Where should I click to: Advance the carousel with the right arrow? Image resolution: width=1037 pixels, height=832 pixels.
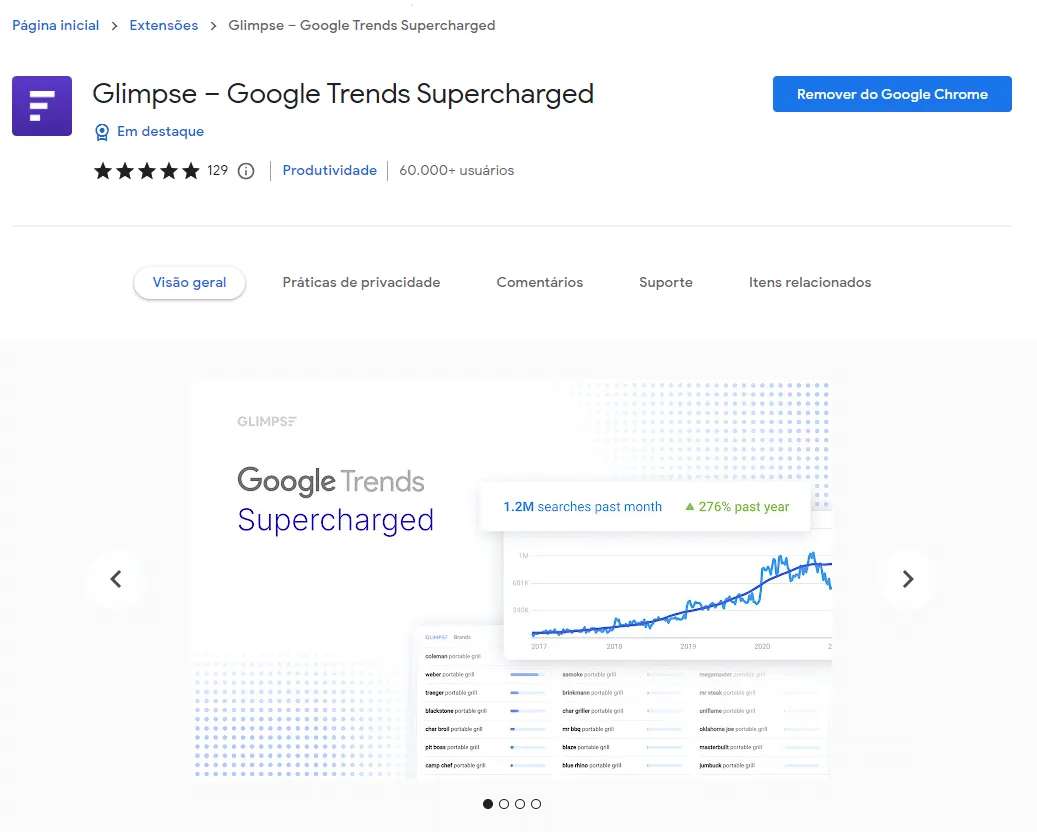907,579
